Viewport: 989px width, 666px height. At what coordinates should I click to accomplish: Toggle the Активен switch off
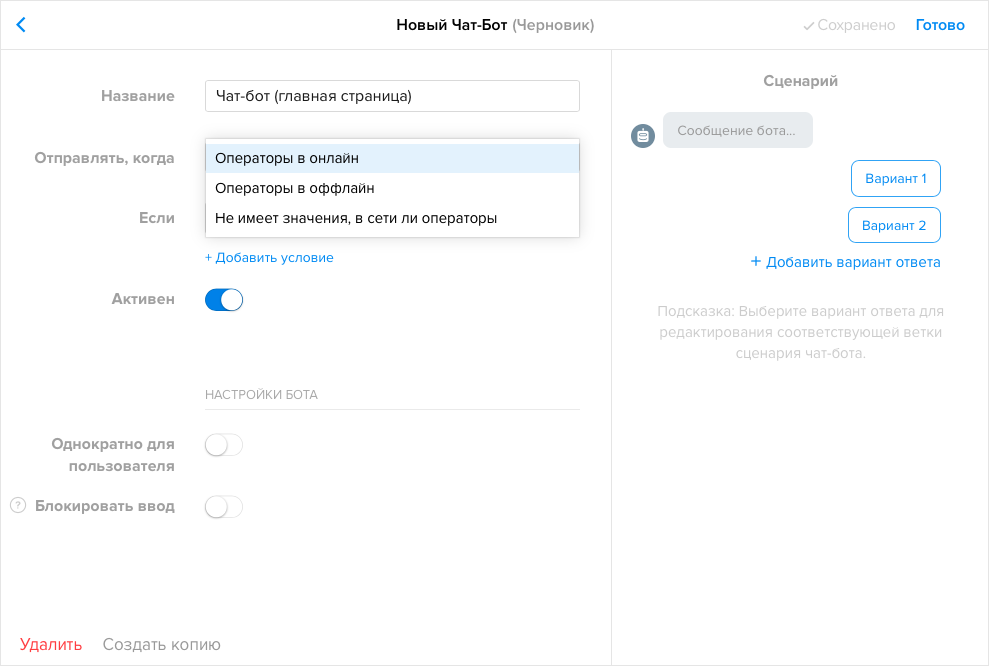click(224, 299)
